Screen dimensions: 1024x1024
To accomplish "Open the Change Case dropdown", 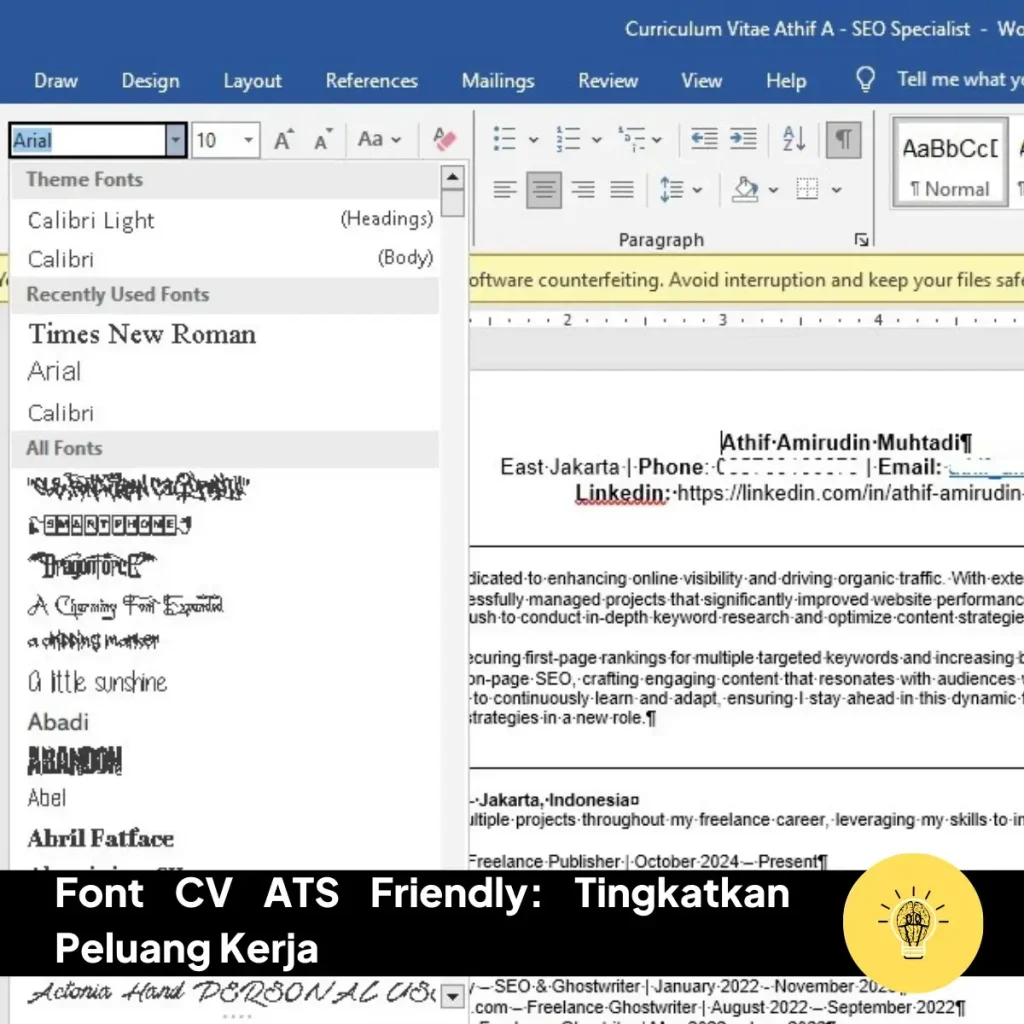I will 380,140.
